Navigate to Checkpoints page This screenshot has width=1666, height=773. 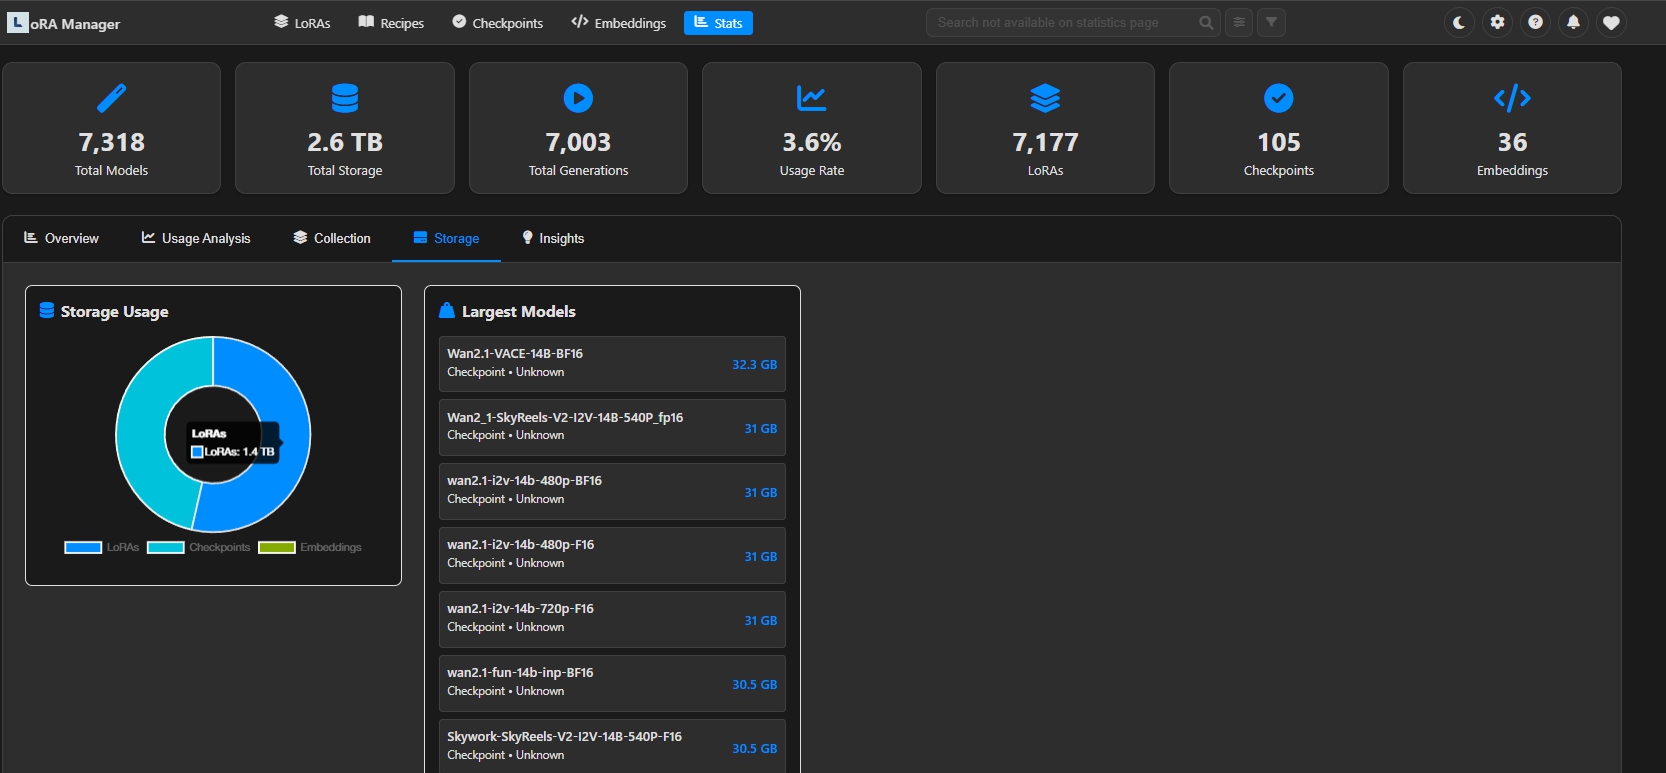(x=497, y=23)
